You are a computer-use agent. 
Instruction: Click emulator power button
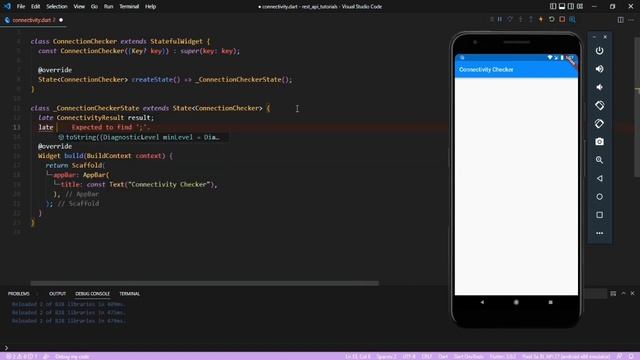599,51
